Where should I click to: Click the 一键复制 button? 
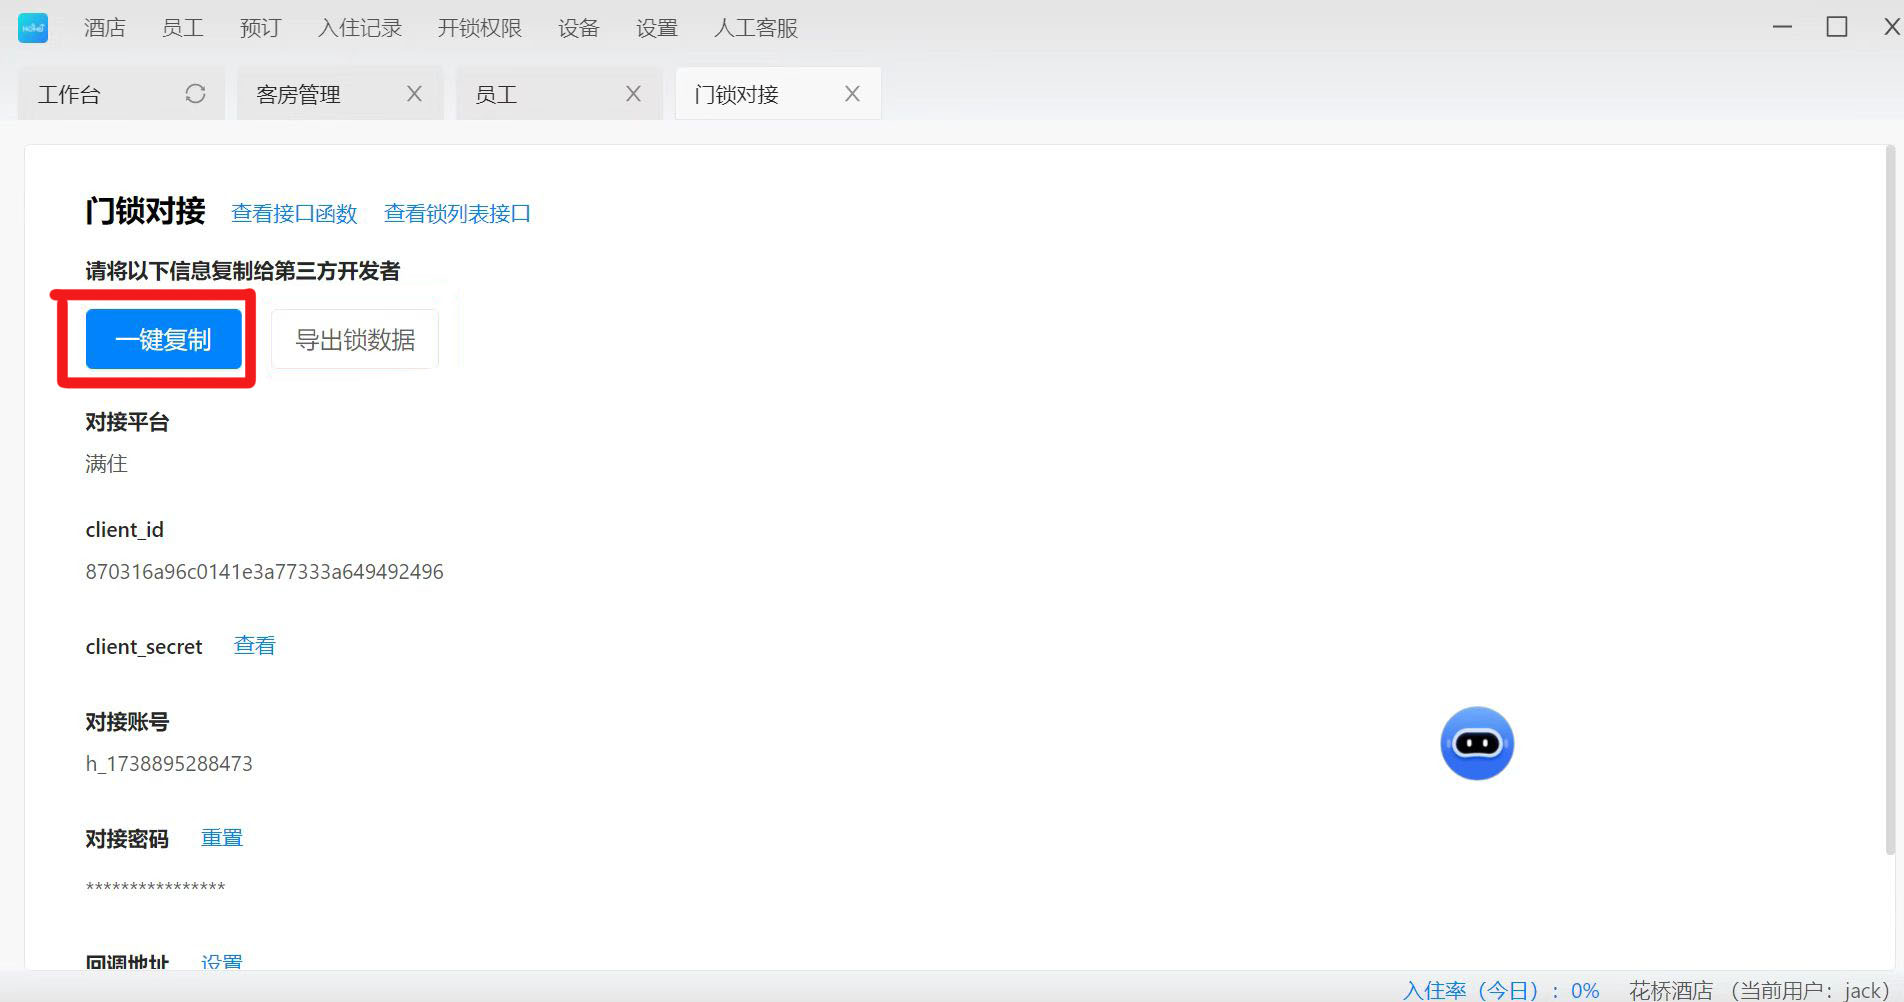pyautogui.click(x=163, y=339)
